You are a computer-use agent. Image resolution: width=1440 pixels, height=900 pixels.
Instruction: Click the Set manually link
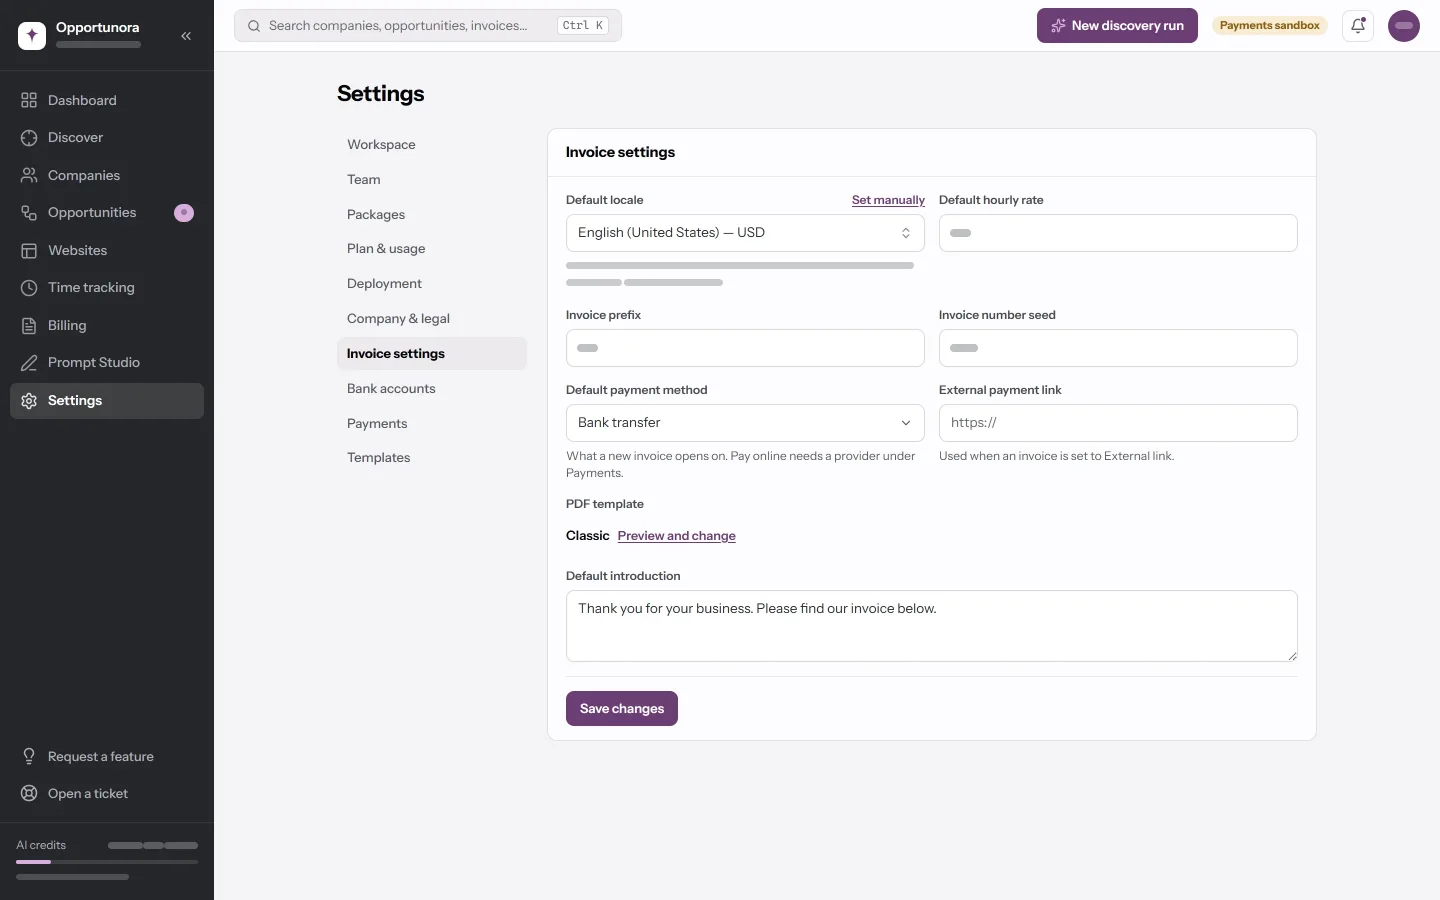coord(888,200)
